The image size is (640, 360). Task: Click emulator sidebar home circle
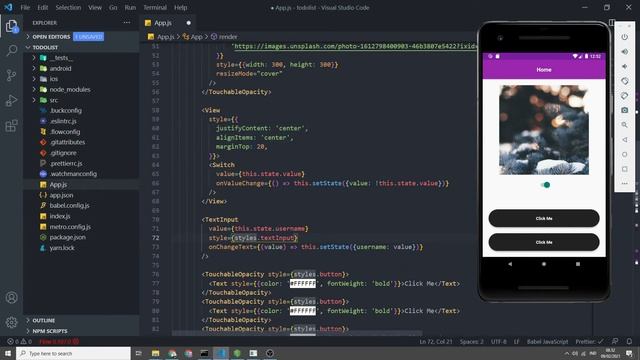pyautogui.click(x=624, y=154)
